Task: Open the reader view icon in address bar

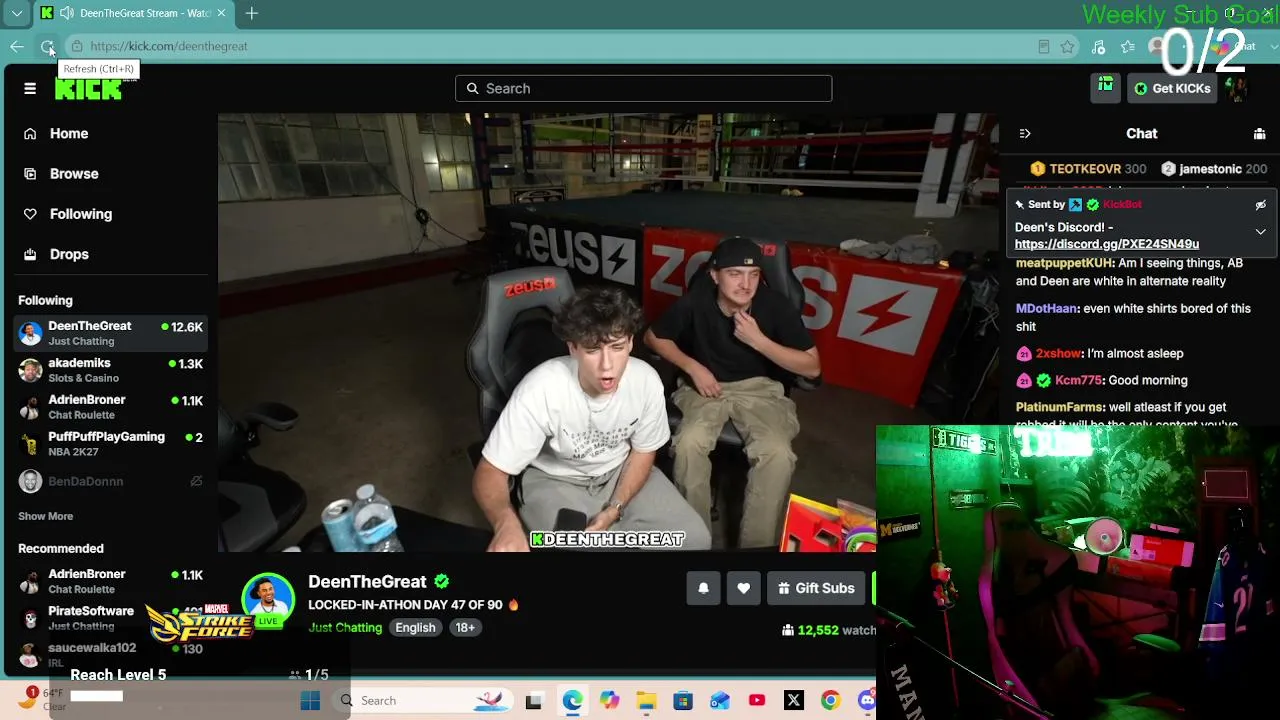Action: click(1043, 46)
